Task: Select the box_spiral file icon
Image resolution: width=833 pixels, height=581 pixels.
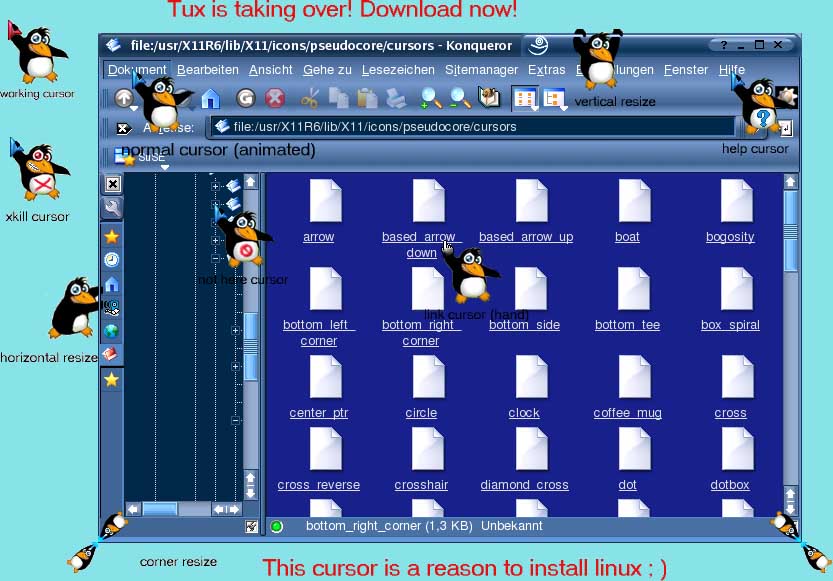Action: coord(736,289)
